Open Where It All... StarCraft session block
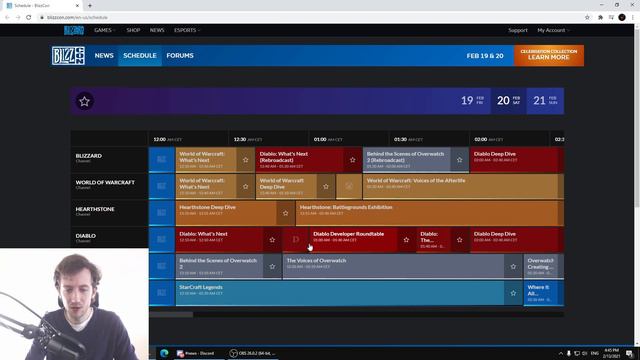 coord(544,293)
